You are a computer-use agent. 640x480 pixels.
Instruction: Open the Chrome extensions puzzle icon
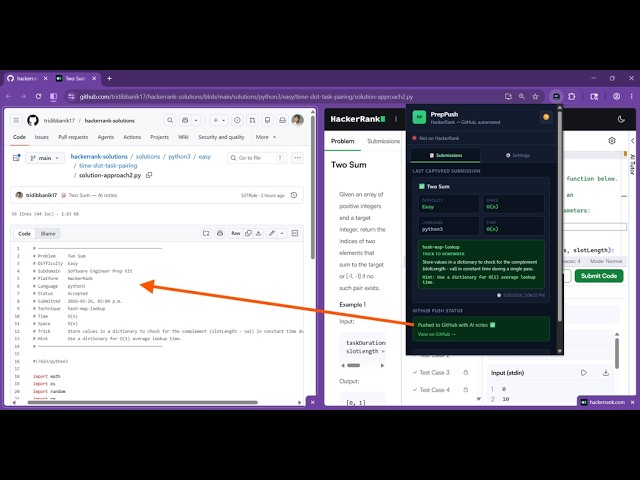(x=572, y=97)
